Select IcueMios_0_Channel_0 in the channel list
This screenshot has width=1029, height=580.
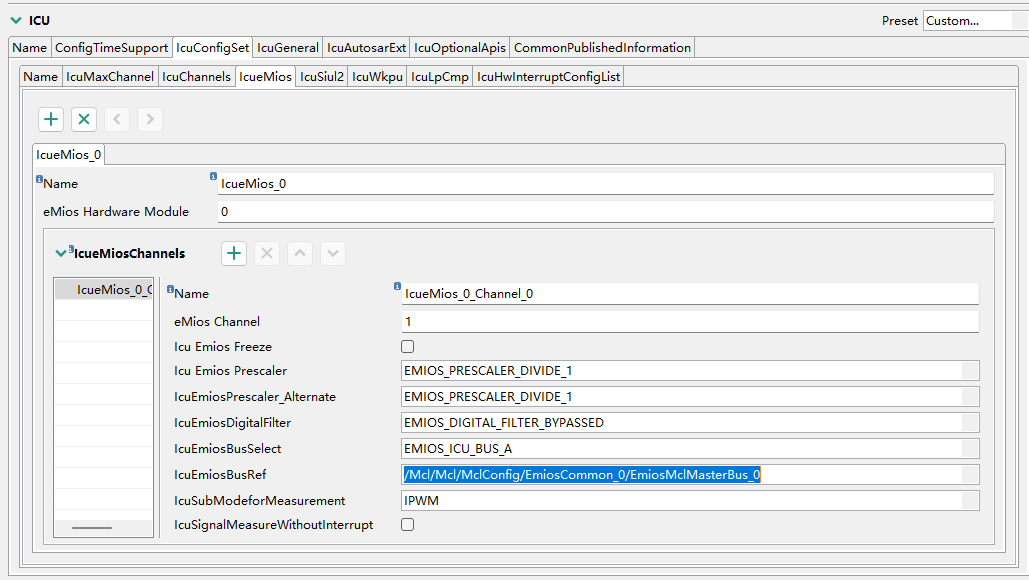coord(103,289)
